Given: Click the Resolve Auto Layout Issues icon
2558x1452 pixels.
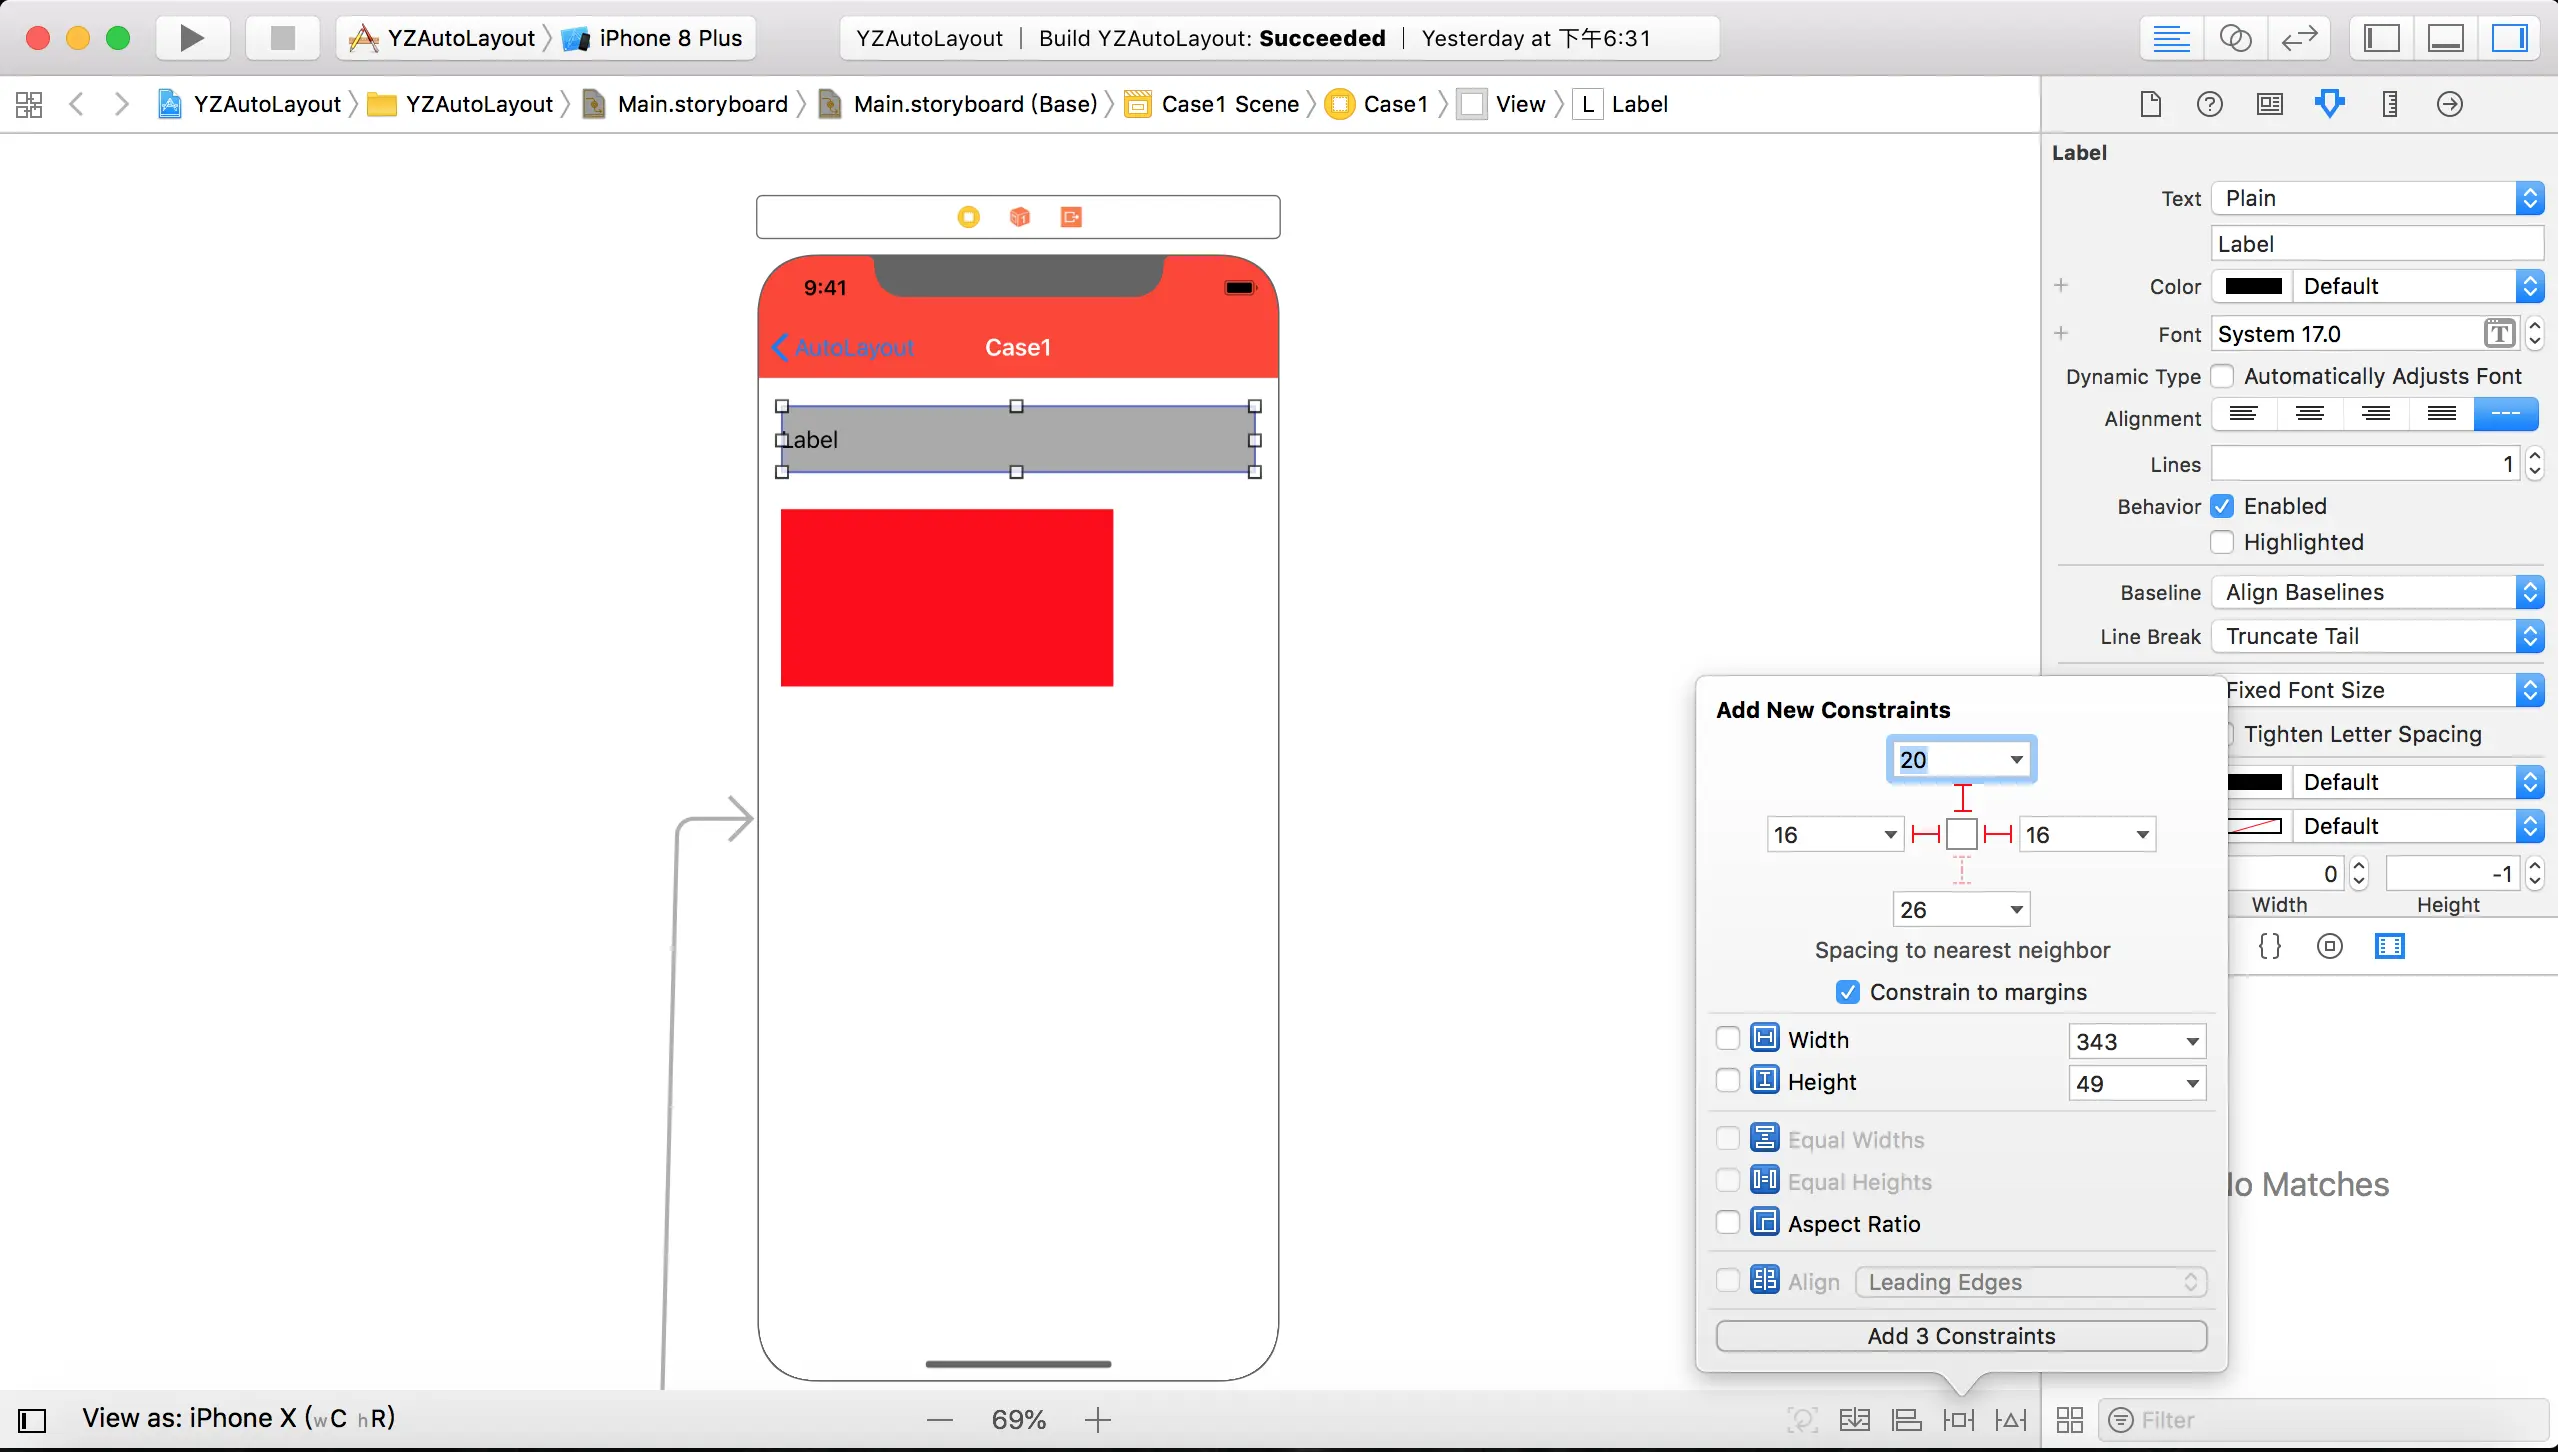Looking at the screenshot, I should point(2011,1420).
